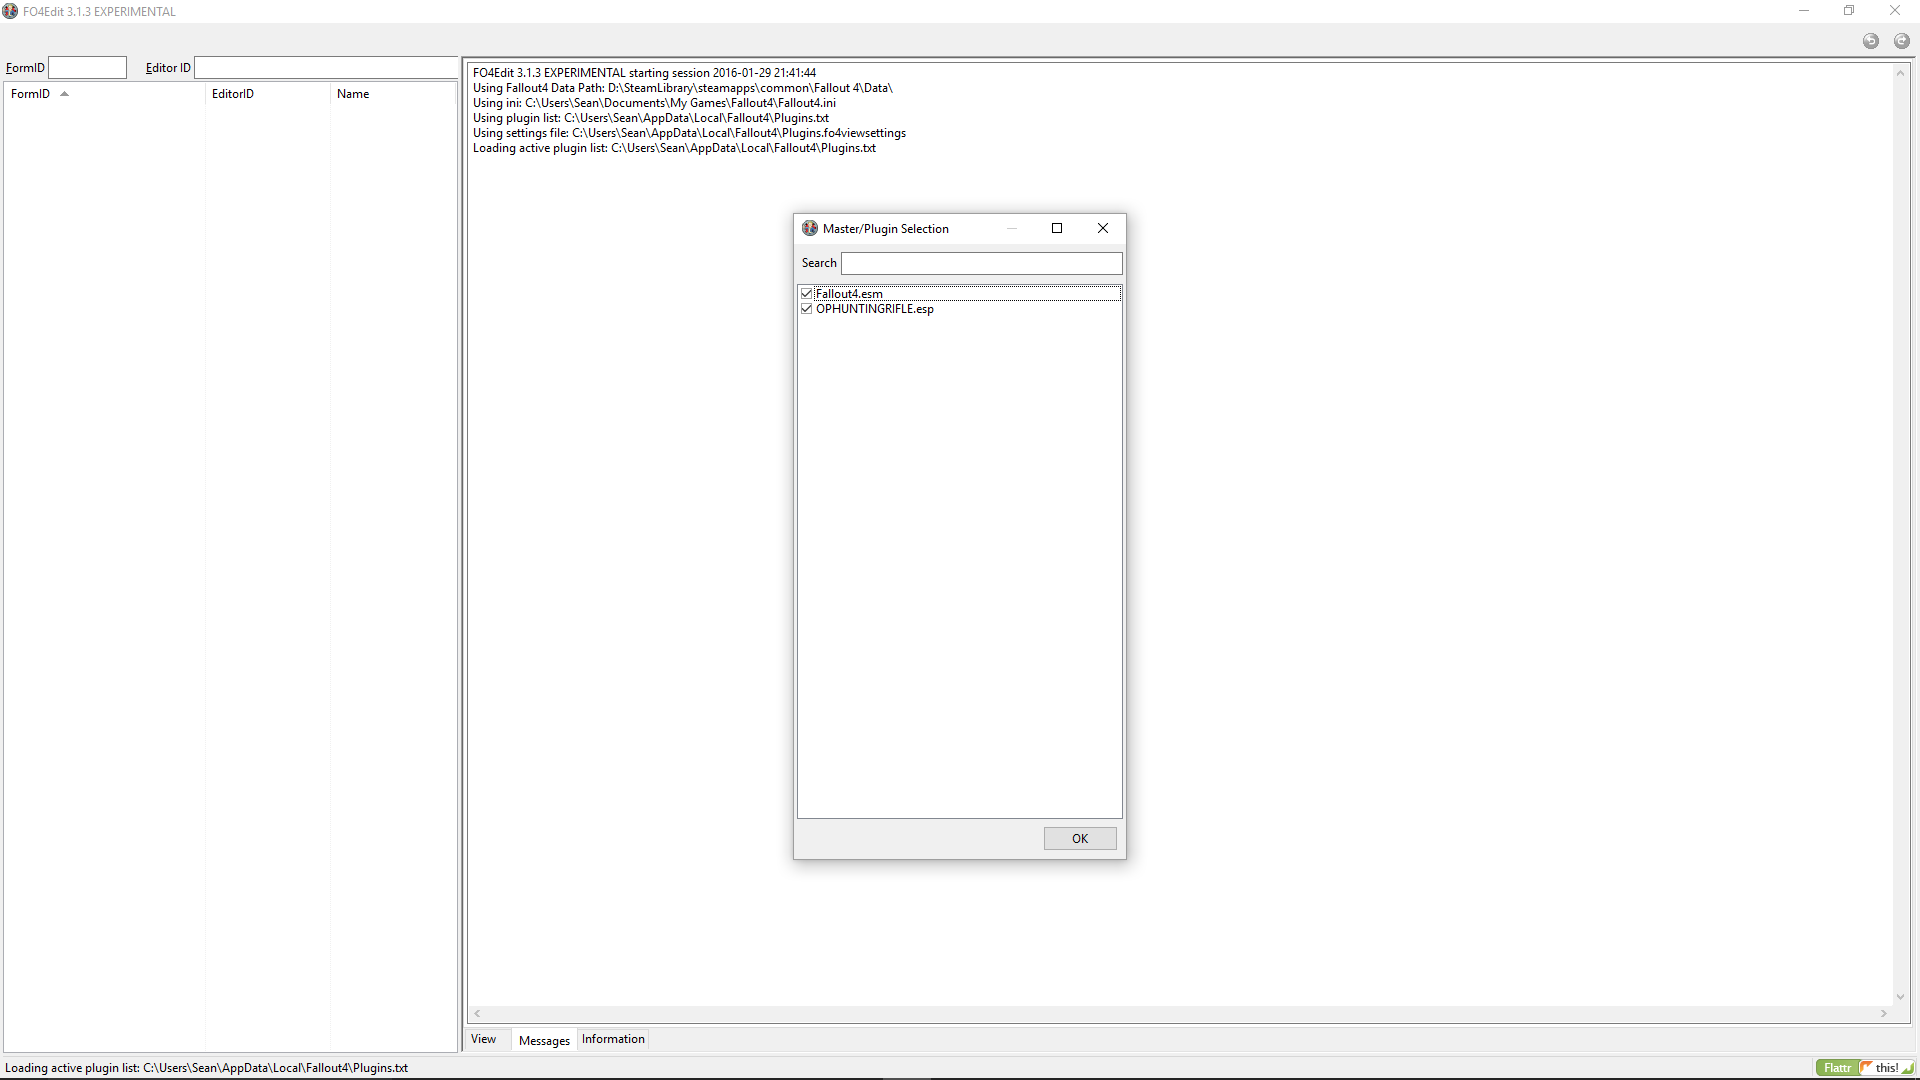Uncheck the OPHUNTINGRIFLE.esp checkbox

pos(806,309)
